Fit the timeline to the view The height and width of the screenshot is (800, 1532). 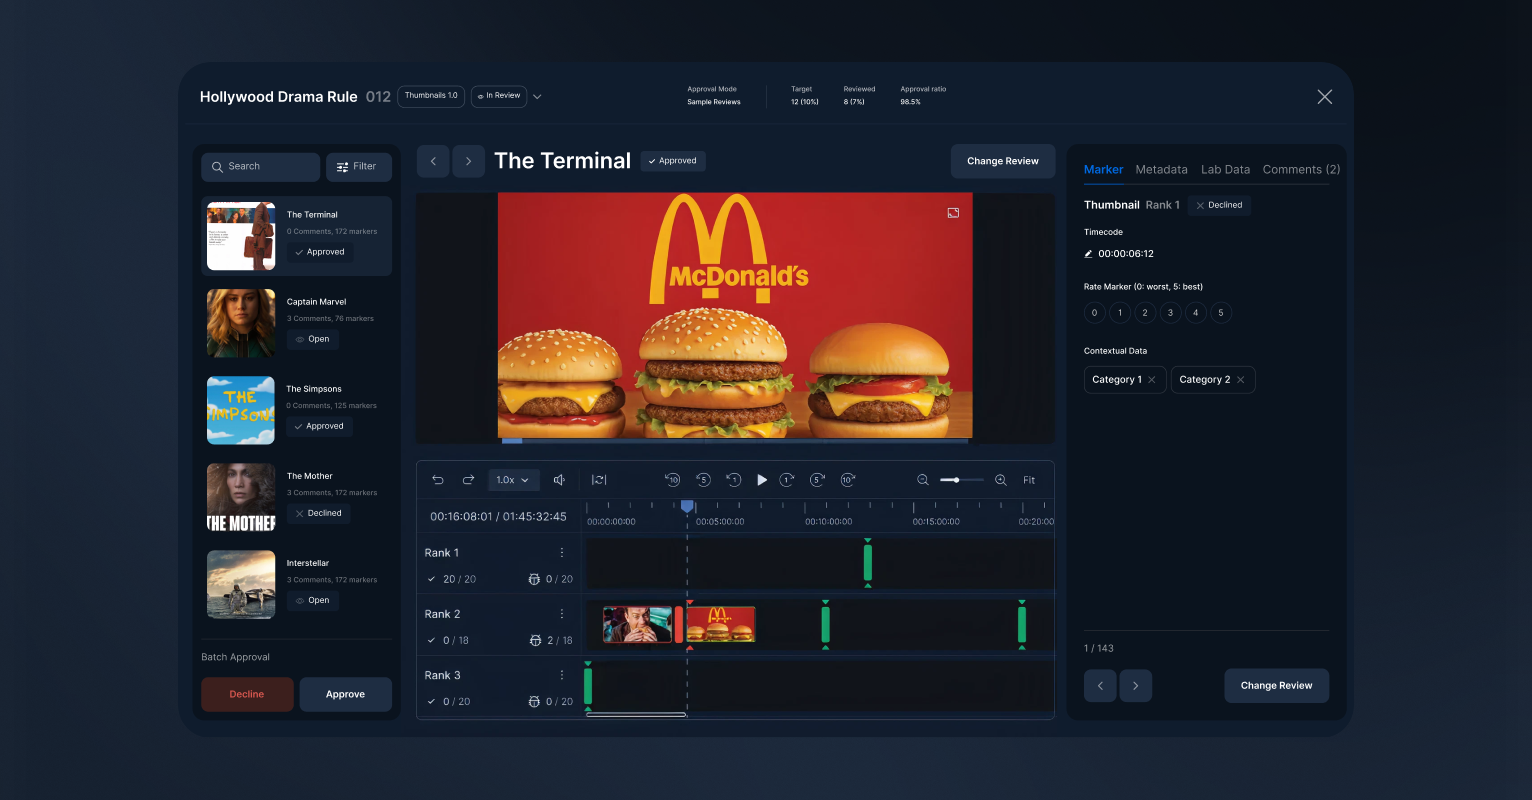pos(1029,480)
